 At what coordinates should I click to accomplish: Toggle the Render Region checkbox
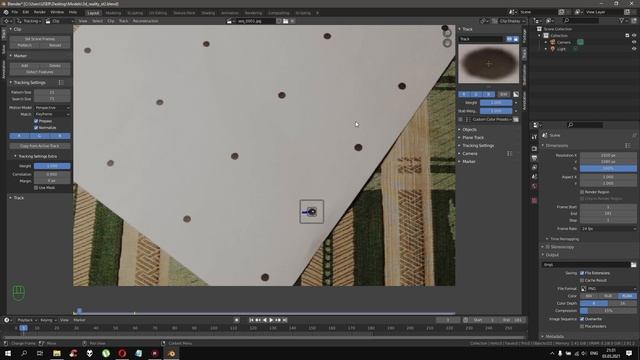click(x=582, y=192)
